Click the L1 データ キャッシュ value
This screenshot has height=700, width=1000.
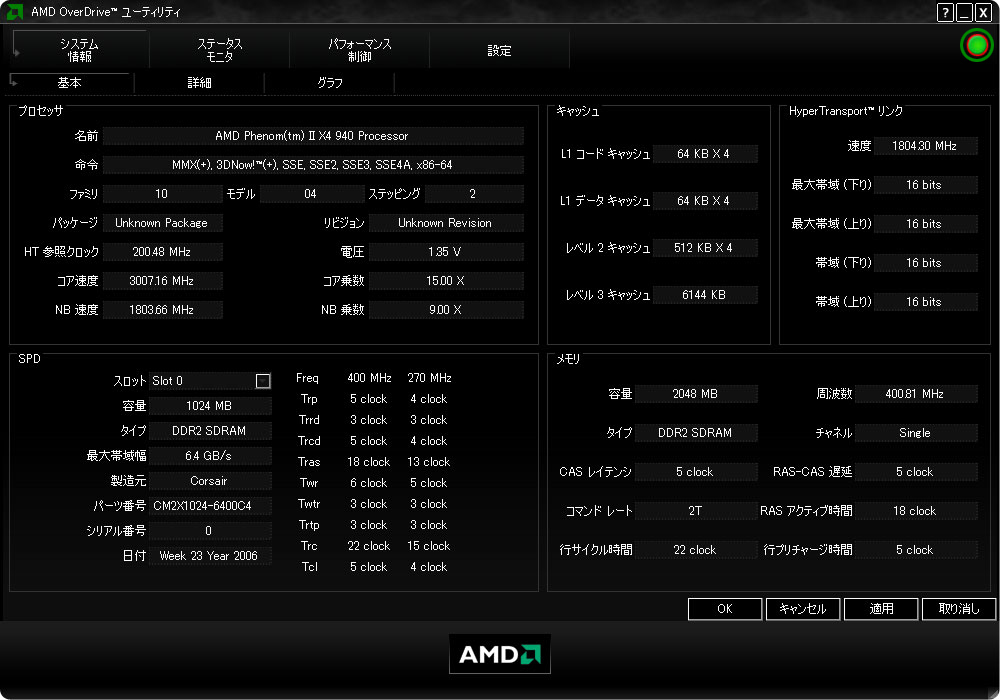tap(704, 201)
